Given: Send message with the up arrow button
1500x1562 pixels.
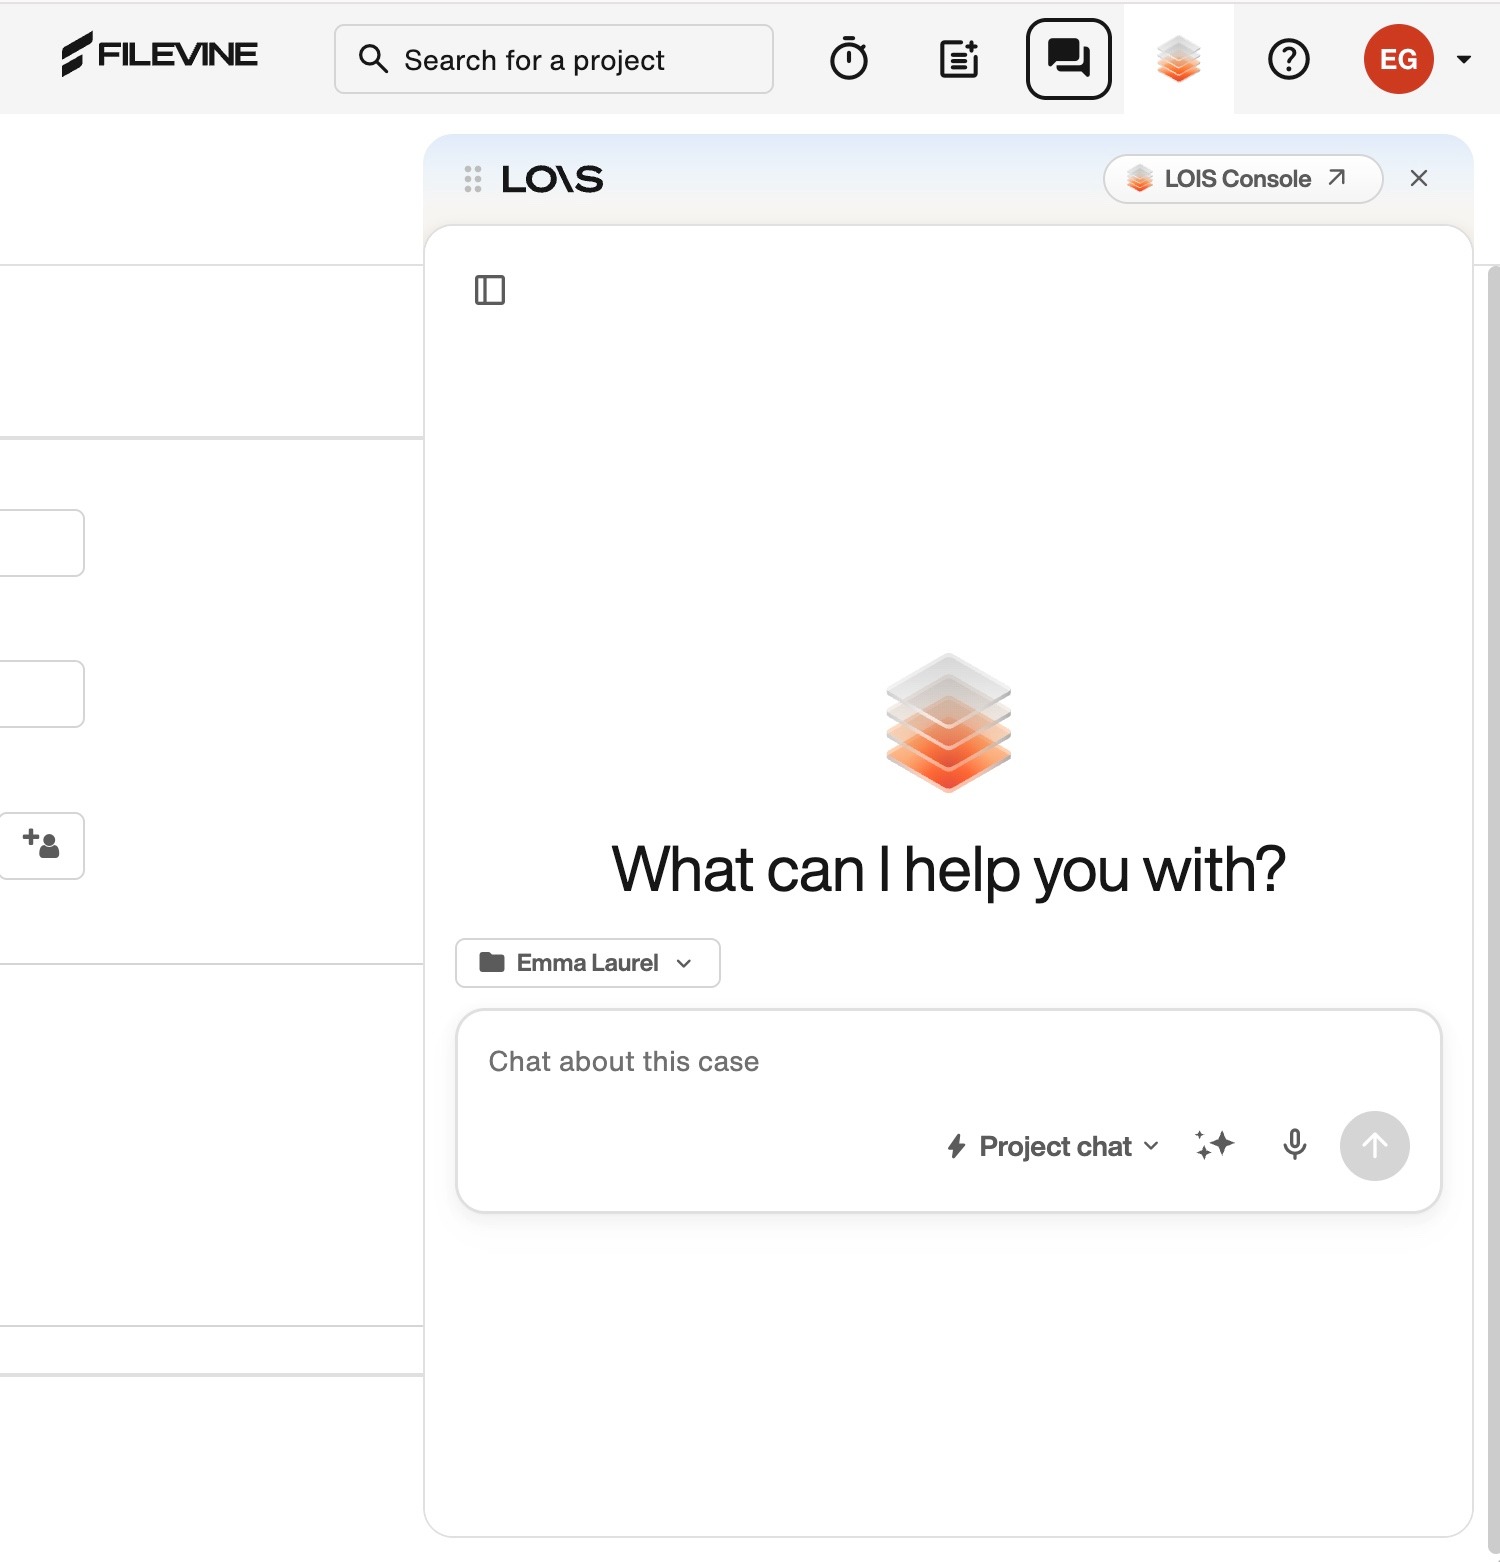Looking at the screenshot, I should tap(1375, 1146).
